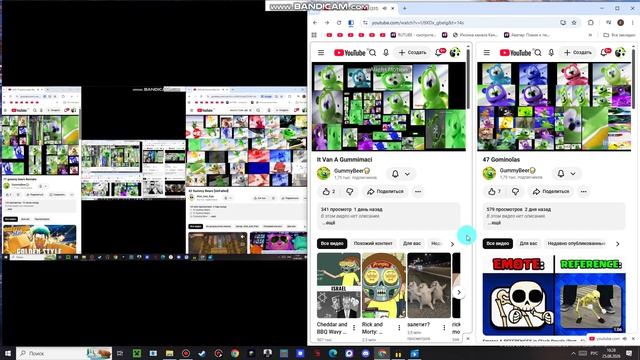Open a new Chrome tab
The height and width of the screenshot is (360, 640).
click(404, 8)
